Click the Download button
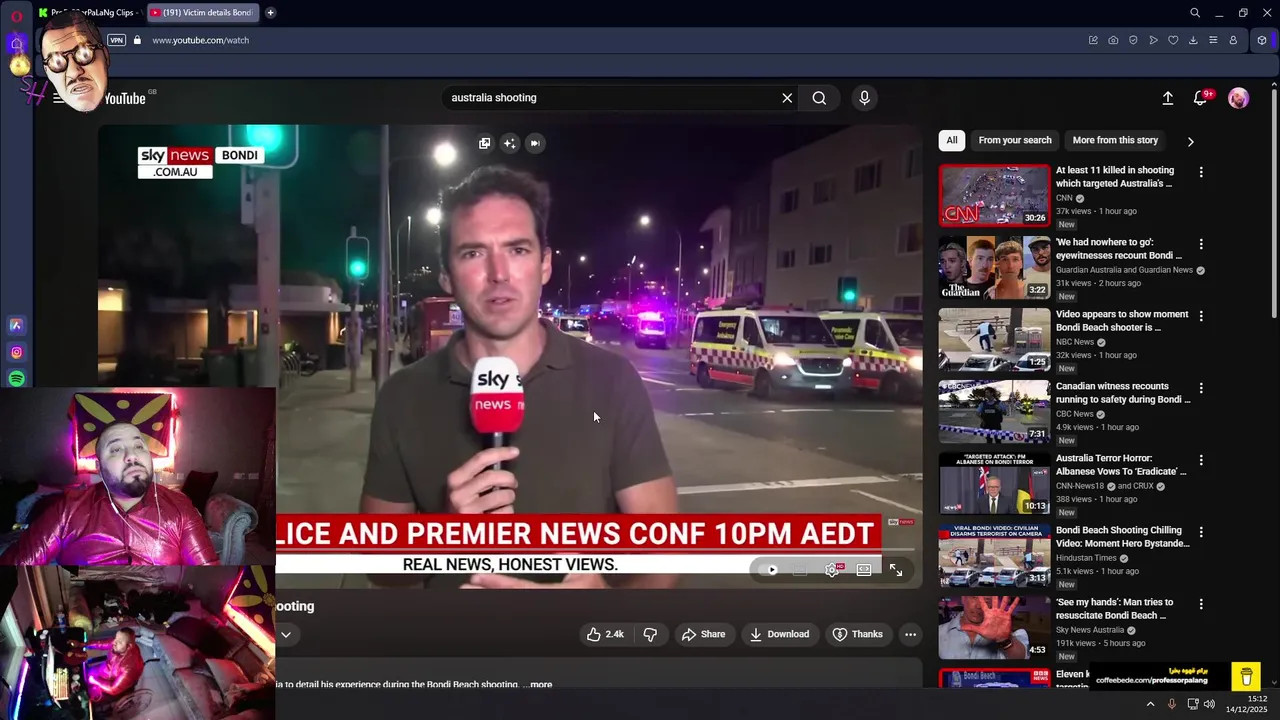Viewport: 1280px width, 720px height. pyautogui.click(x=779, y=634)
